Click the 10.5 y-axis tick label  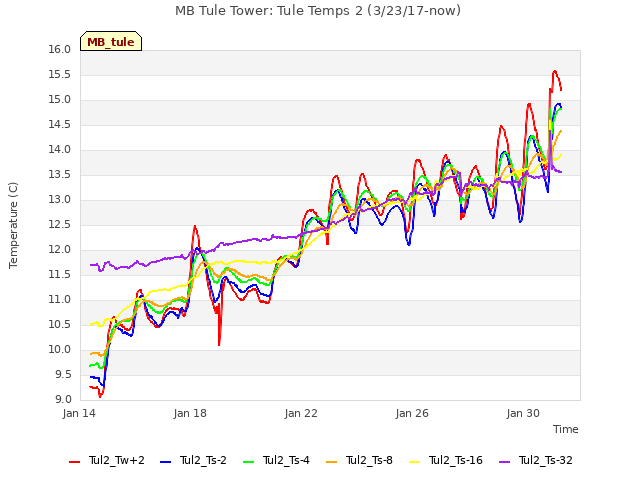click(x=60, y=325)
